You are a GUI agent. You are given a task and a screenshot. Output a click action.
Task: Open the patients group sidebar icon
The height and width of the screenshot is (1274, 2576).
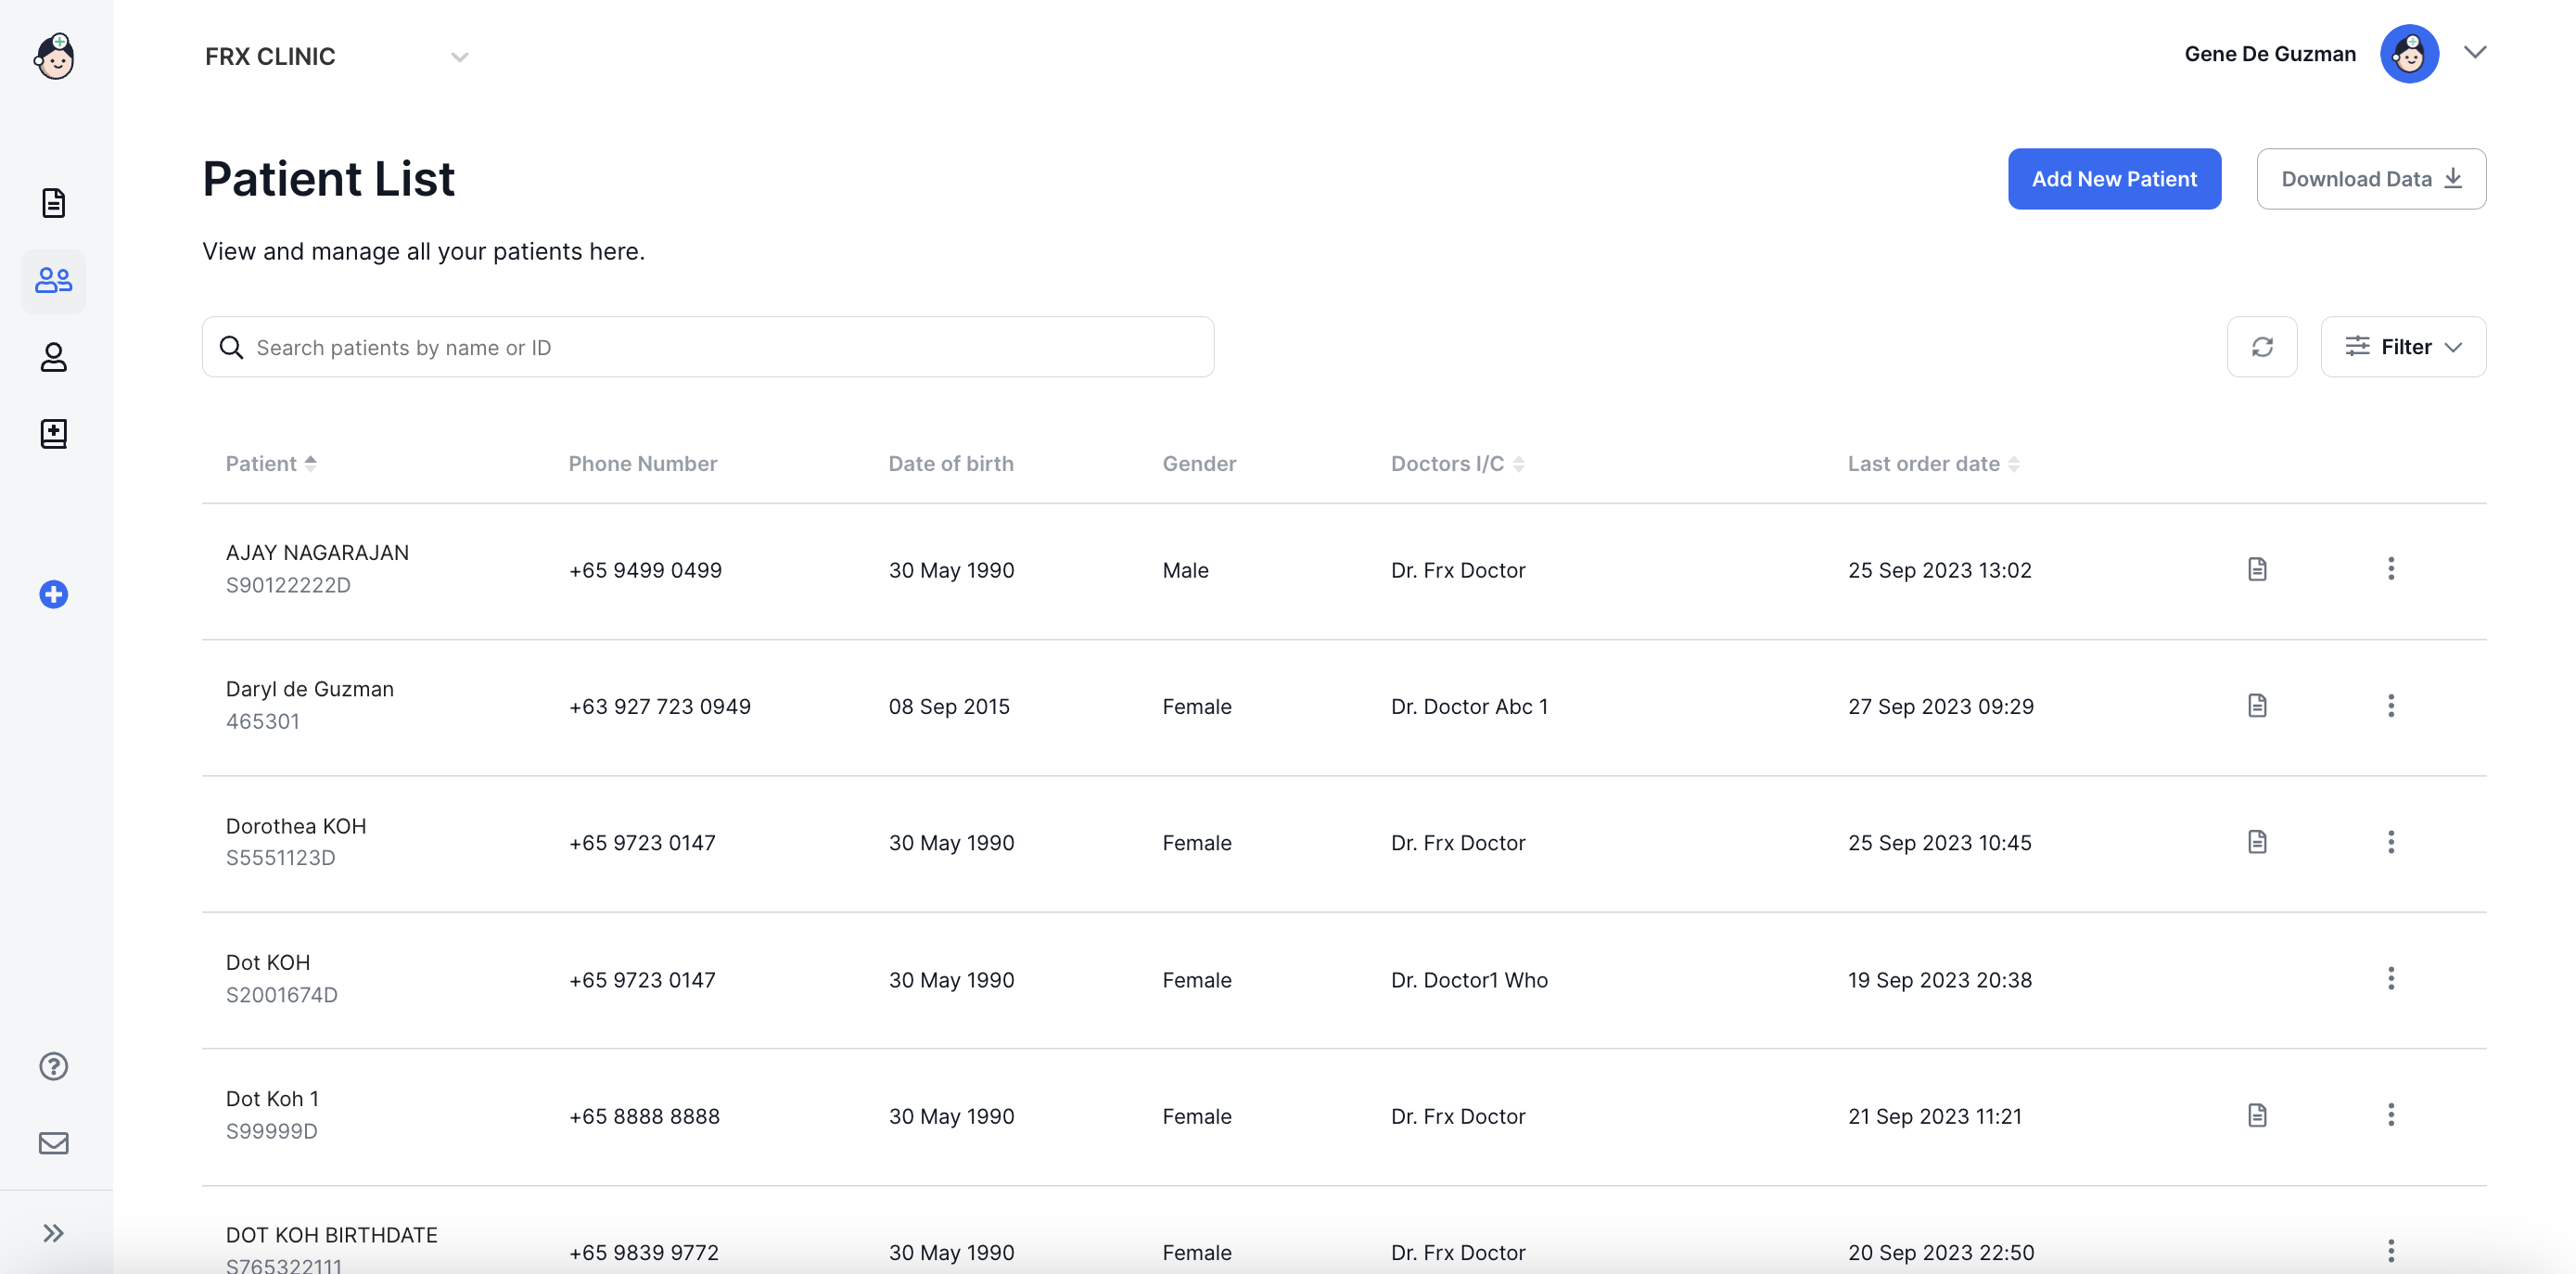point(53,280)
